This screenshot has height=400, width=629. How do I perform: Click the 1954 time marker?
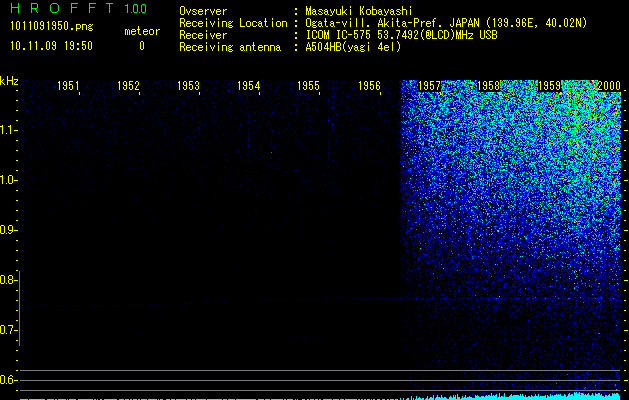point(249,86)
